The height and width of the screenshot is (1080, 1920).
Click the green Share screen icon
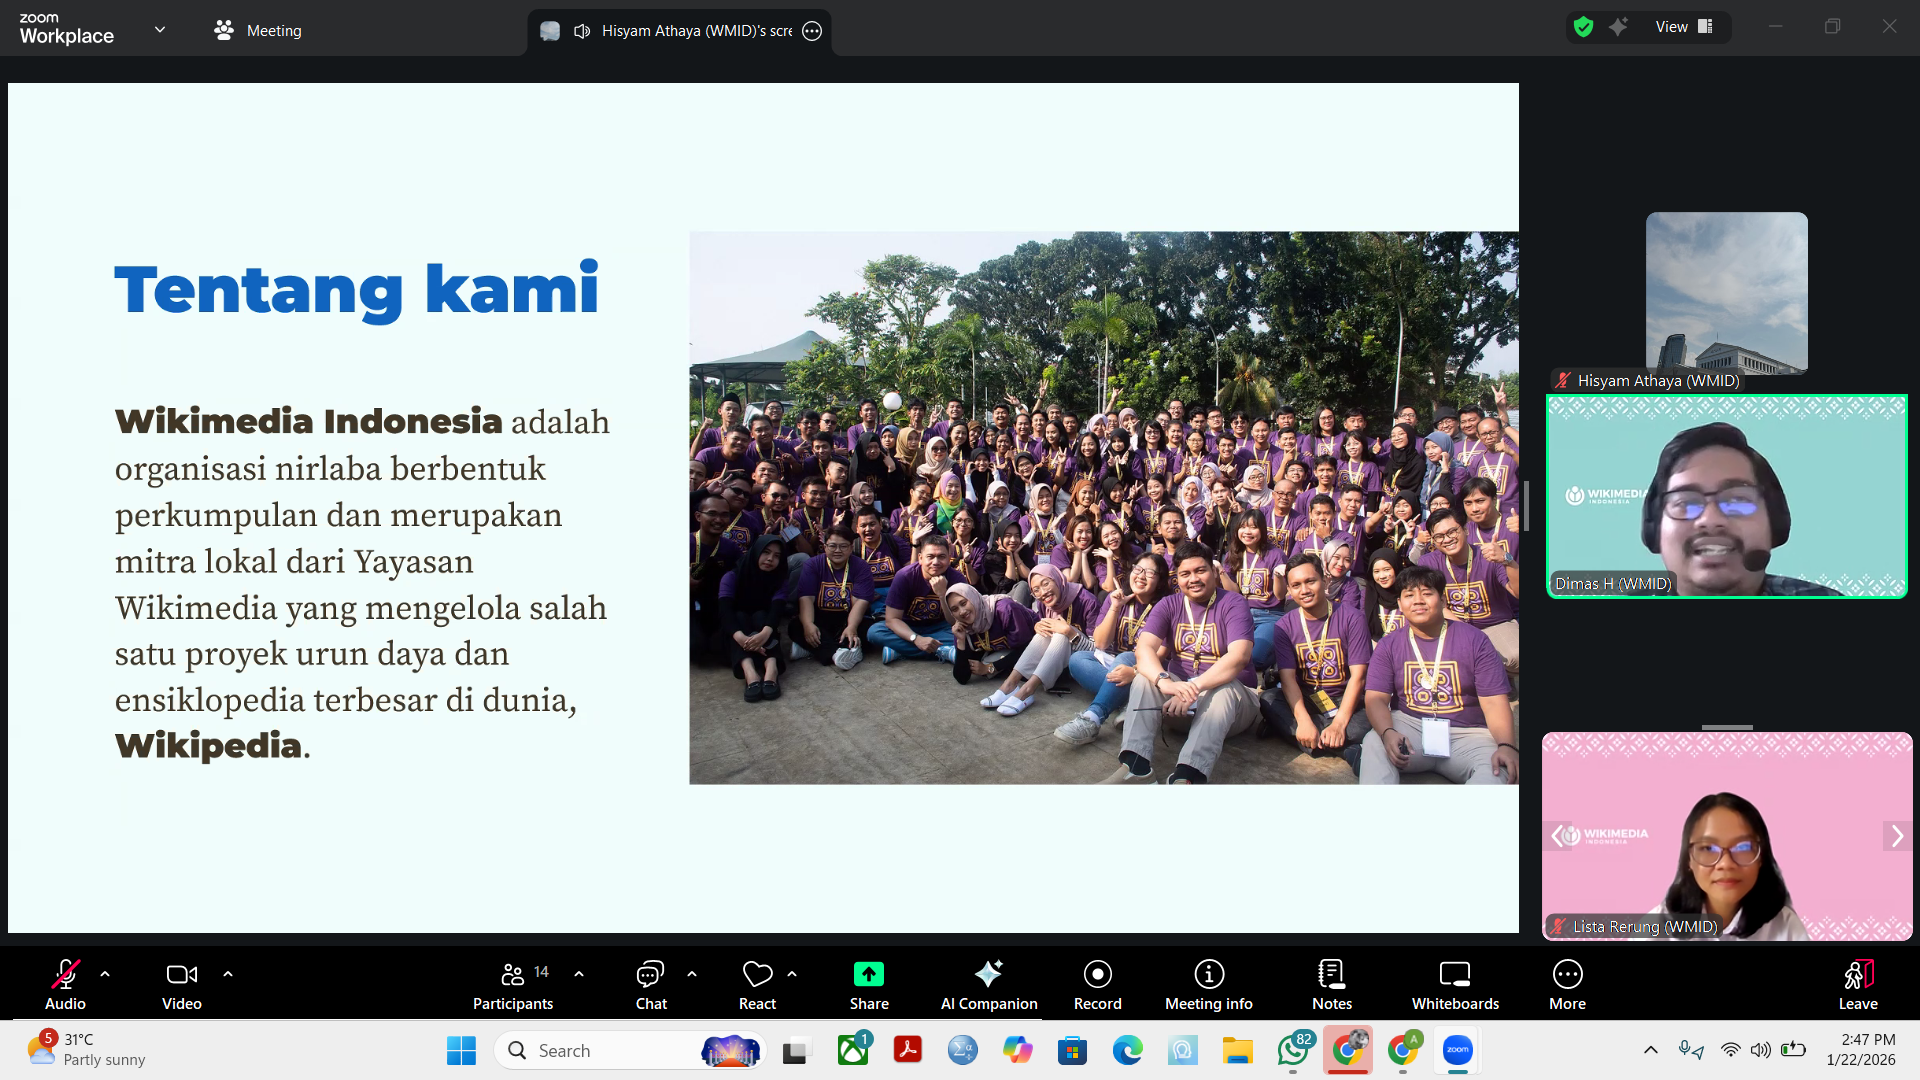(868, 974)
